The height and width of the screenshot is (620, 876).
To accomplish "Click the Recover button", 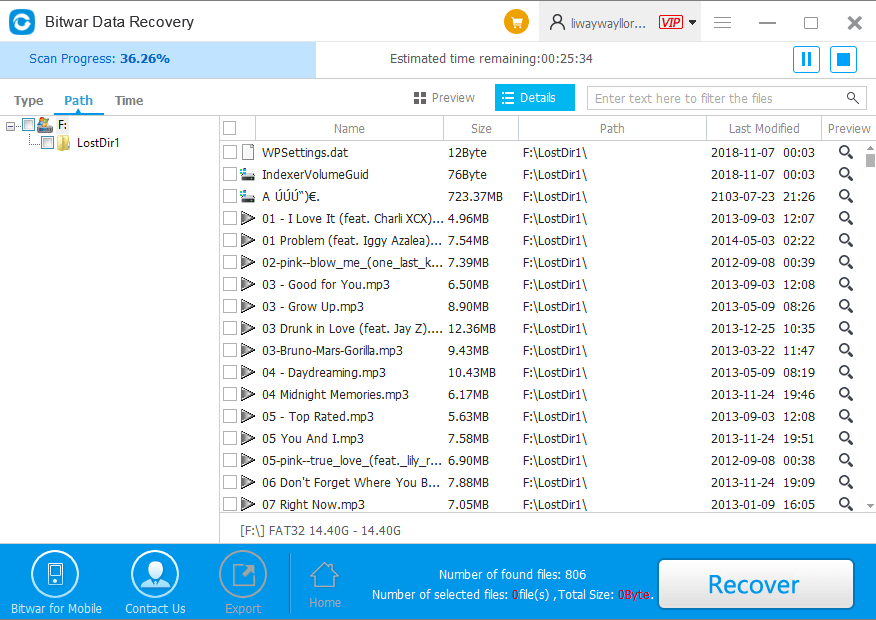I will point(755,584).
